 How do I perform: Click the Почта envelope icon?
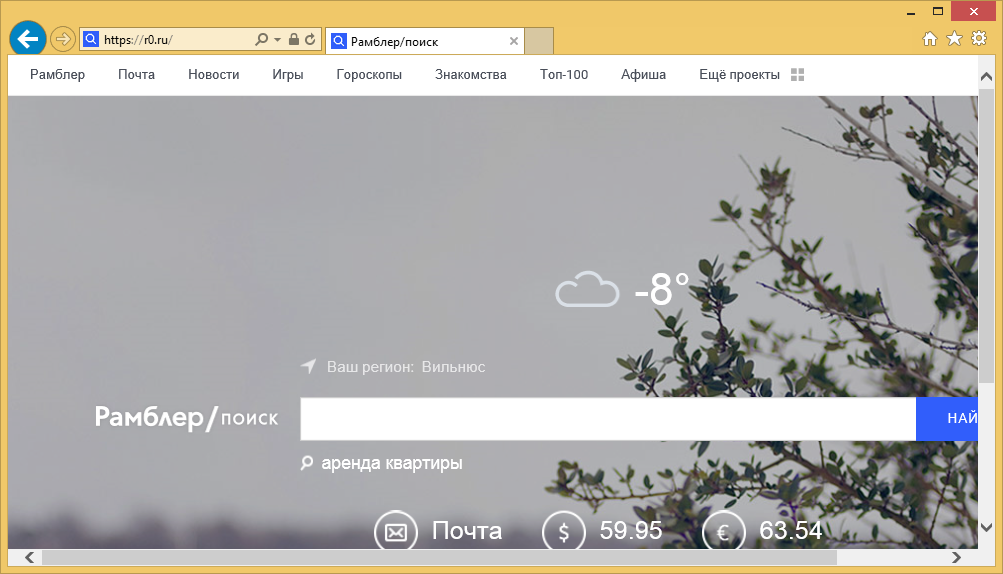point(395,532)
